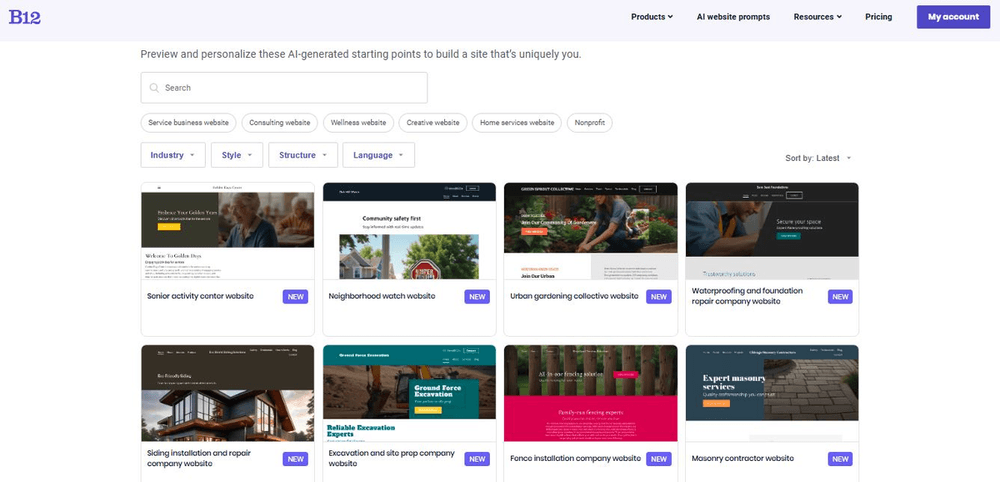Viewport: 1000px width, 482px height.
Task: Open the Resources menu
Action: point(817,17)
